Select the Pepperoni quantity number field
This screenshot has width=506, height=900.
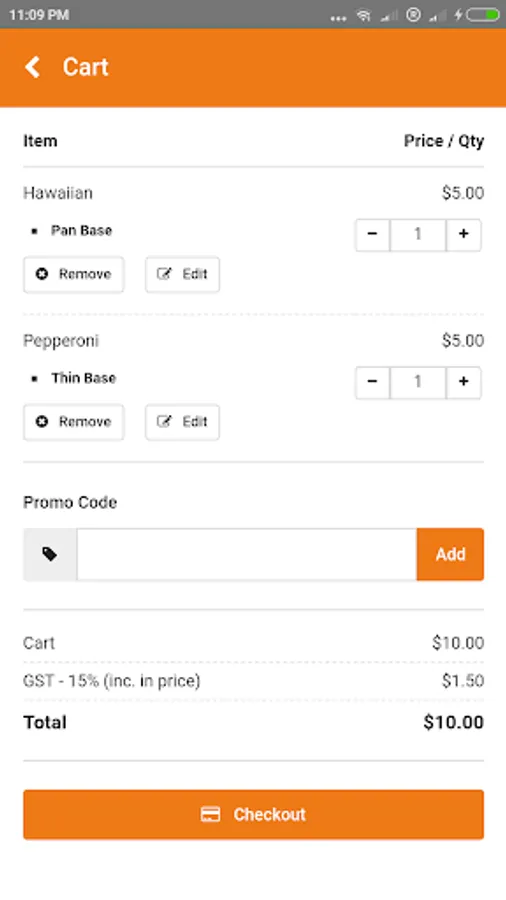[x=418, y=382]
